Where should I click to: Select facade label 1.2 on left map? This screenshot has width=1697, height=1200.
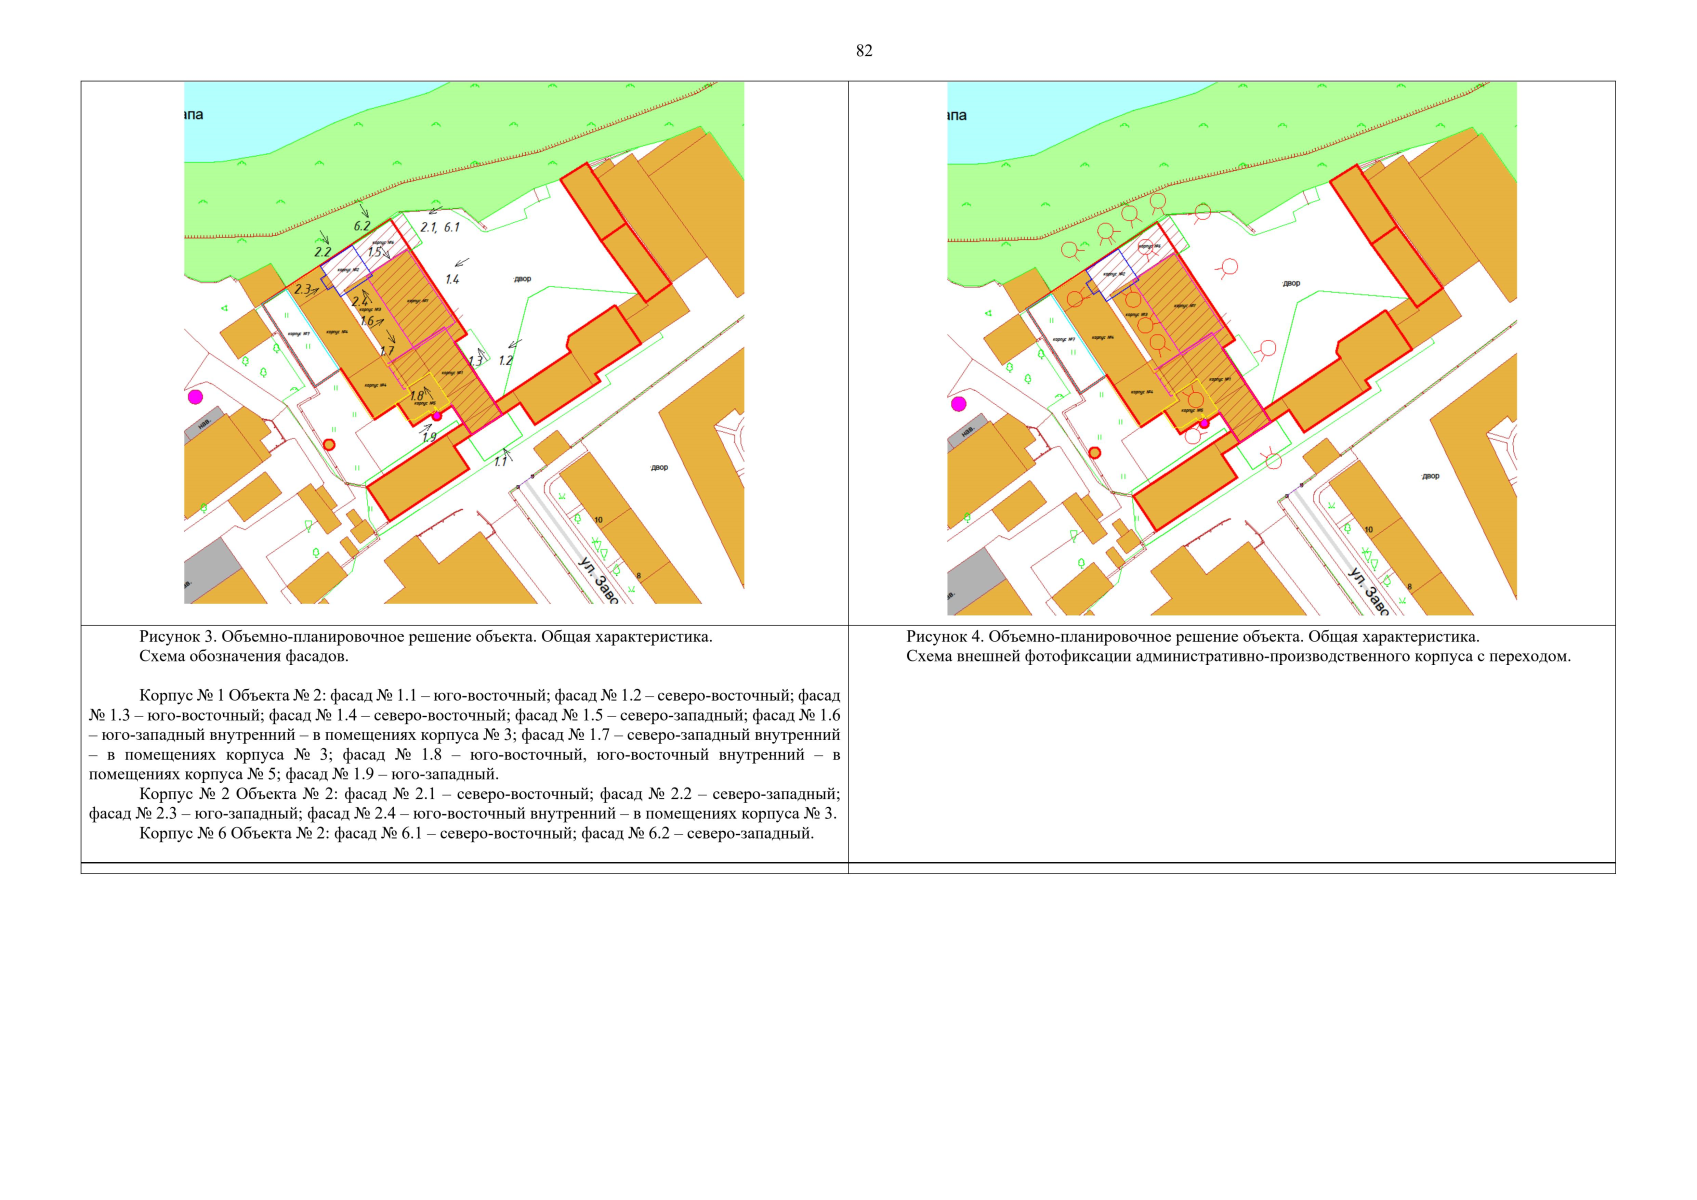click(506, 361)
